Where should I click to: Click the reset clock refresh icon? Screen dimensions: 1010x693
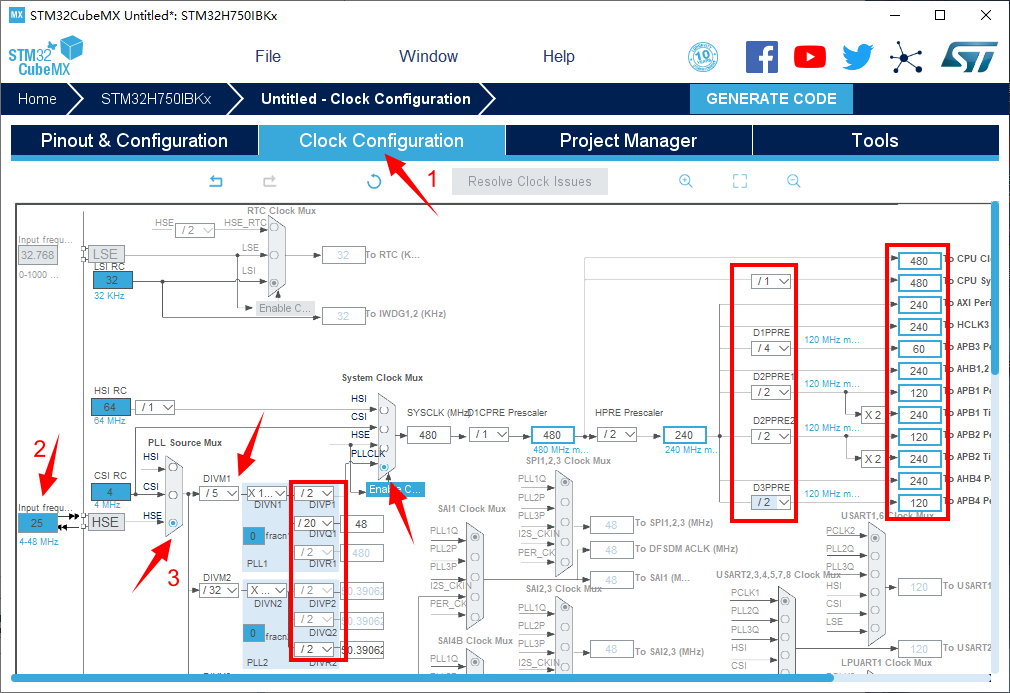click(374, 181)
